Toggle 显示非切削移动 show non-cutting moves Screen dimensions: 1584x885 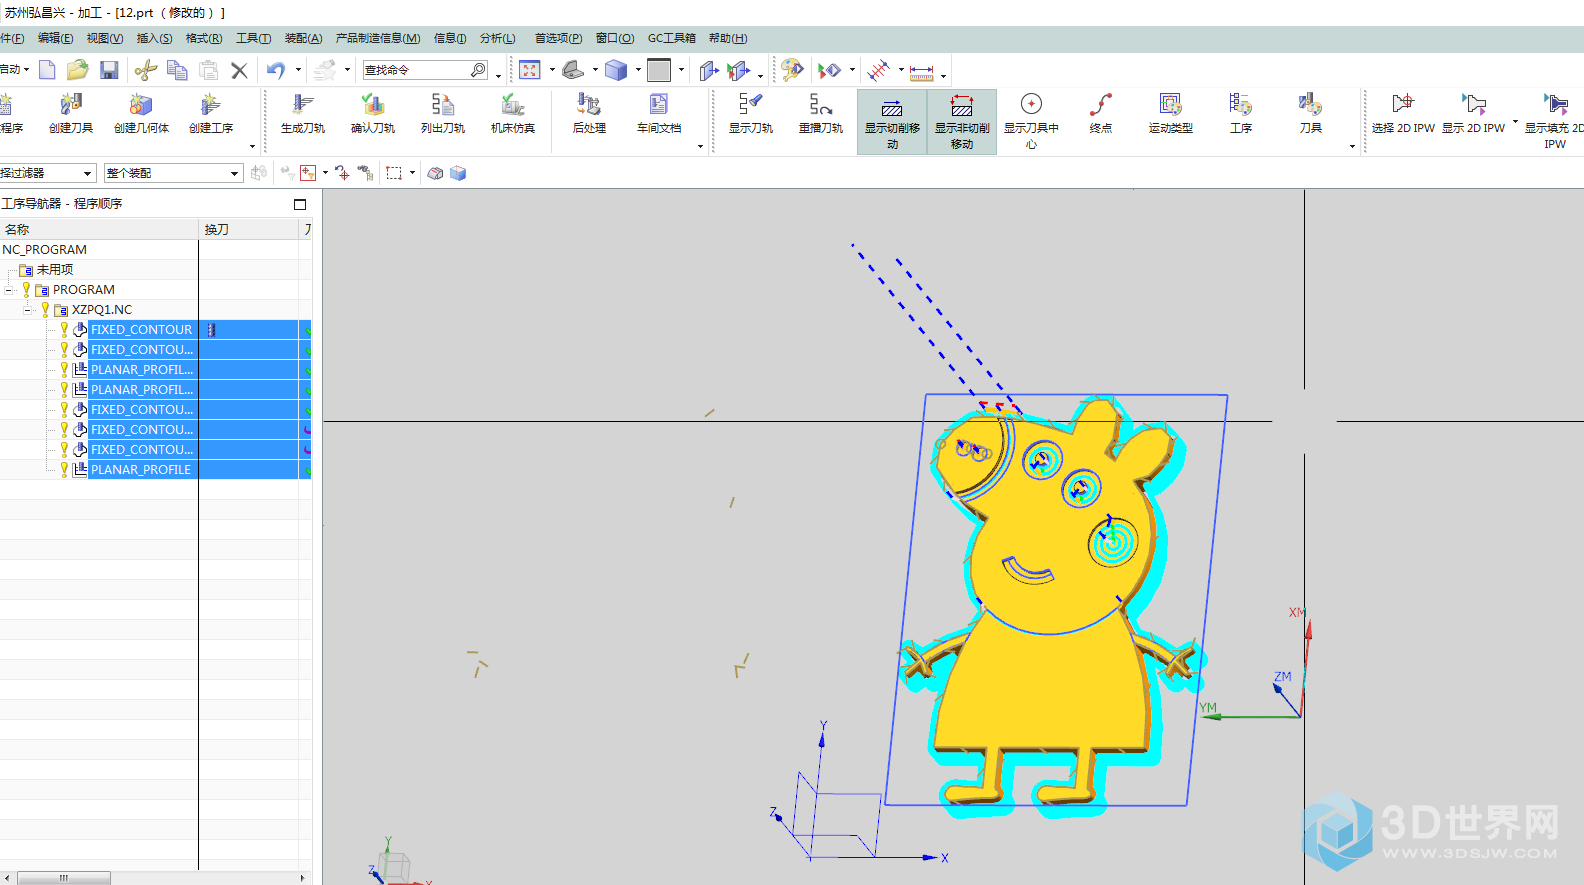(x=962, y=121)
